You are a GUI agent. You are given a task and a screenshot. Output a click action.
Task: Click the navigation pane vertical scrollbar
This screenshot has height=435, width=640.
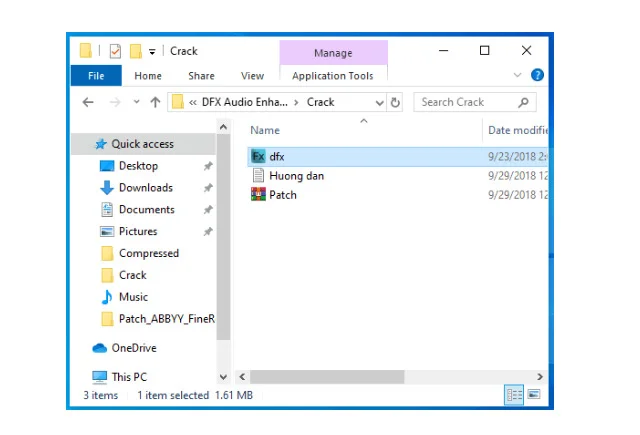click(223, 250)
